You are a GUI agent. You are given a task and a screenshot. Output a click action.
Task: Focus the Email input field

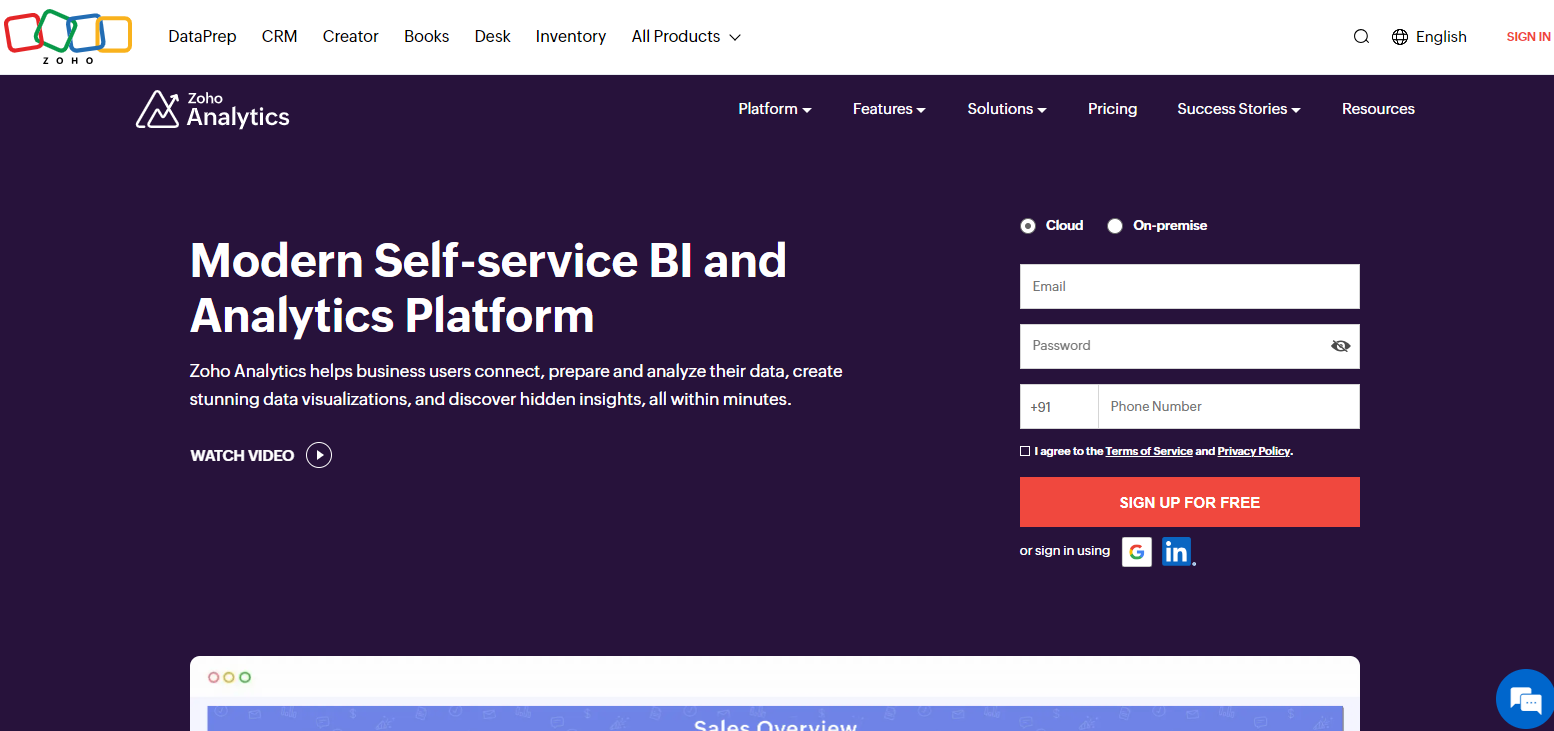[1190, 287]
